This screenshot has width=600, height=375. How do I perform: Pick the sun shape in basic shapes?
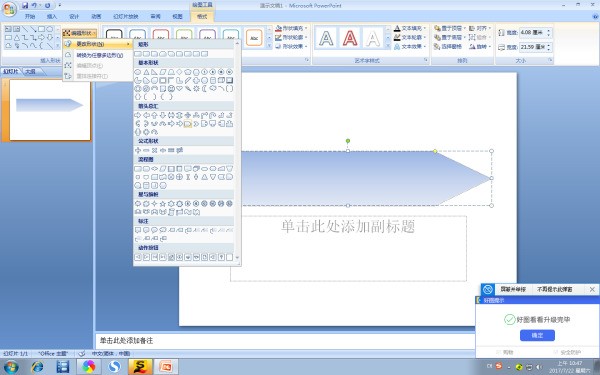[196, 89]
